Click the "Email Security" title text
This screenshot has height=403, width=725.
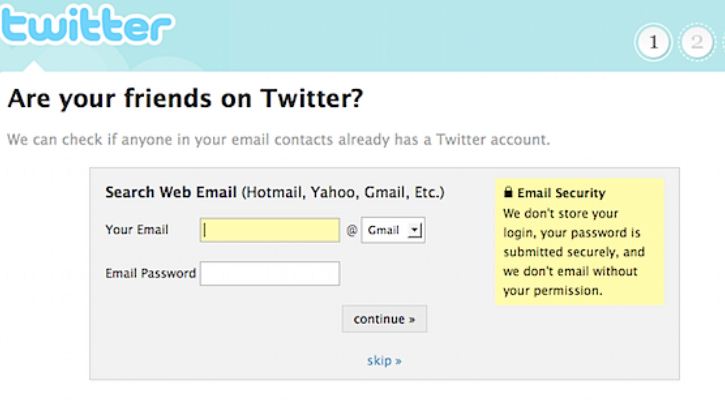click(561, 193)
